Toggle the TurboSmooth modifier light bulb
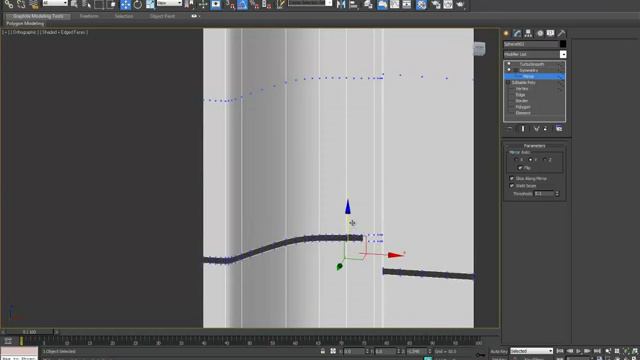Viewport: 640px width, 360px height. 509,64
